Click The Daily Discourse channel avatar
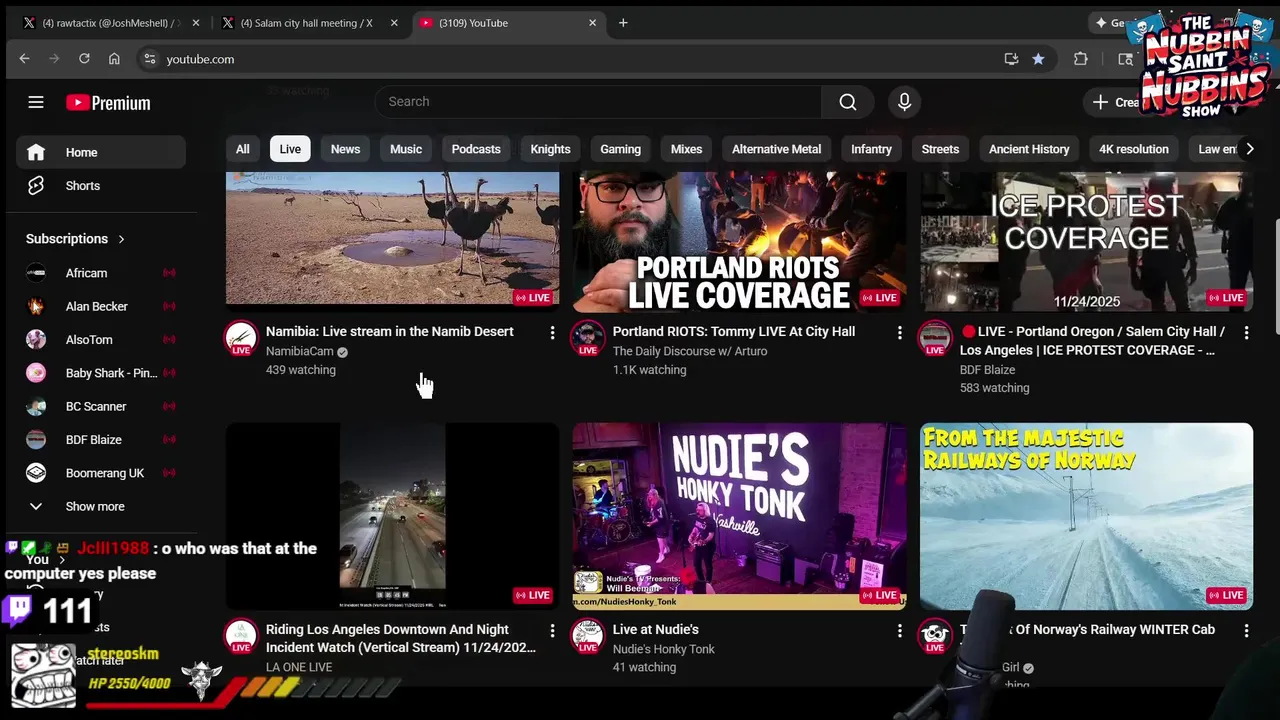Viewport: 1280px width, 720px height. point(588,338)
